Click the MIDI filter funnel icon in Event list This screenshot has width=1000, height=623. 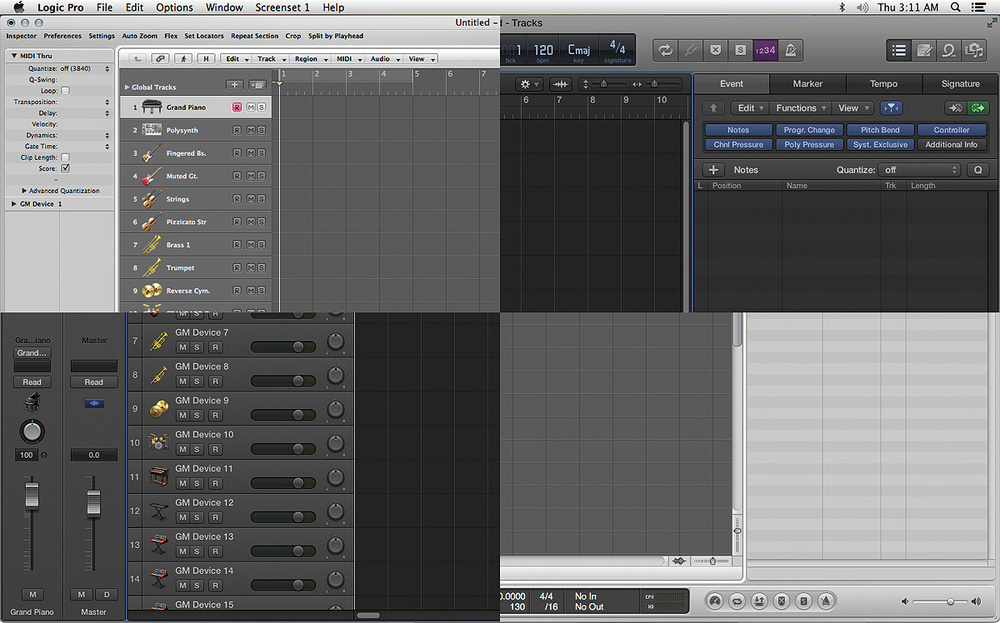(x=889, y=108)
